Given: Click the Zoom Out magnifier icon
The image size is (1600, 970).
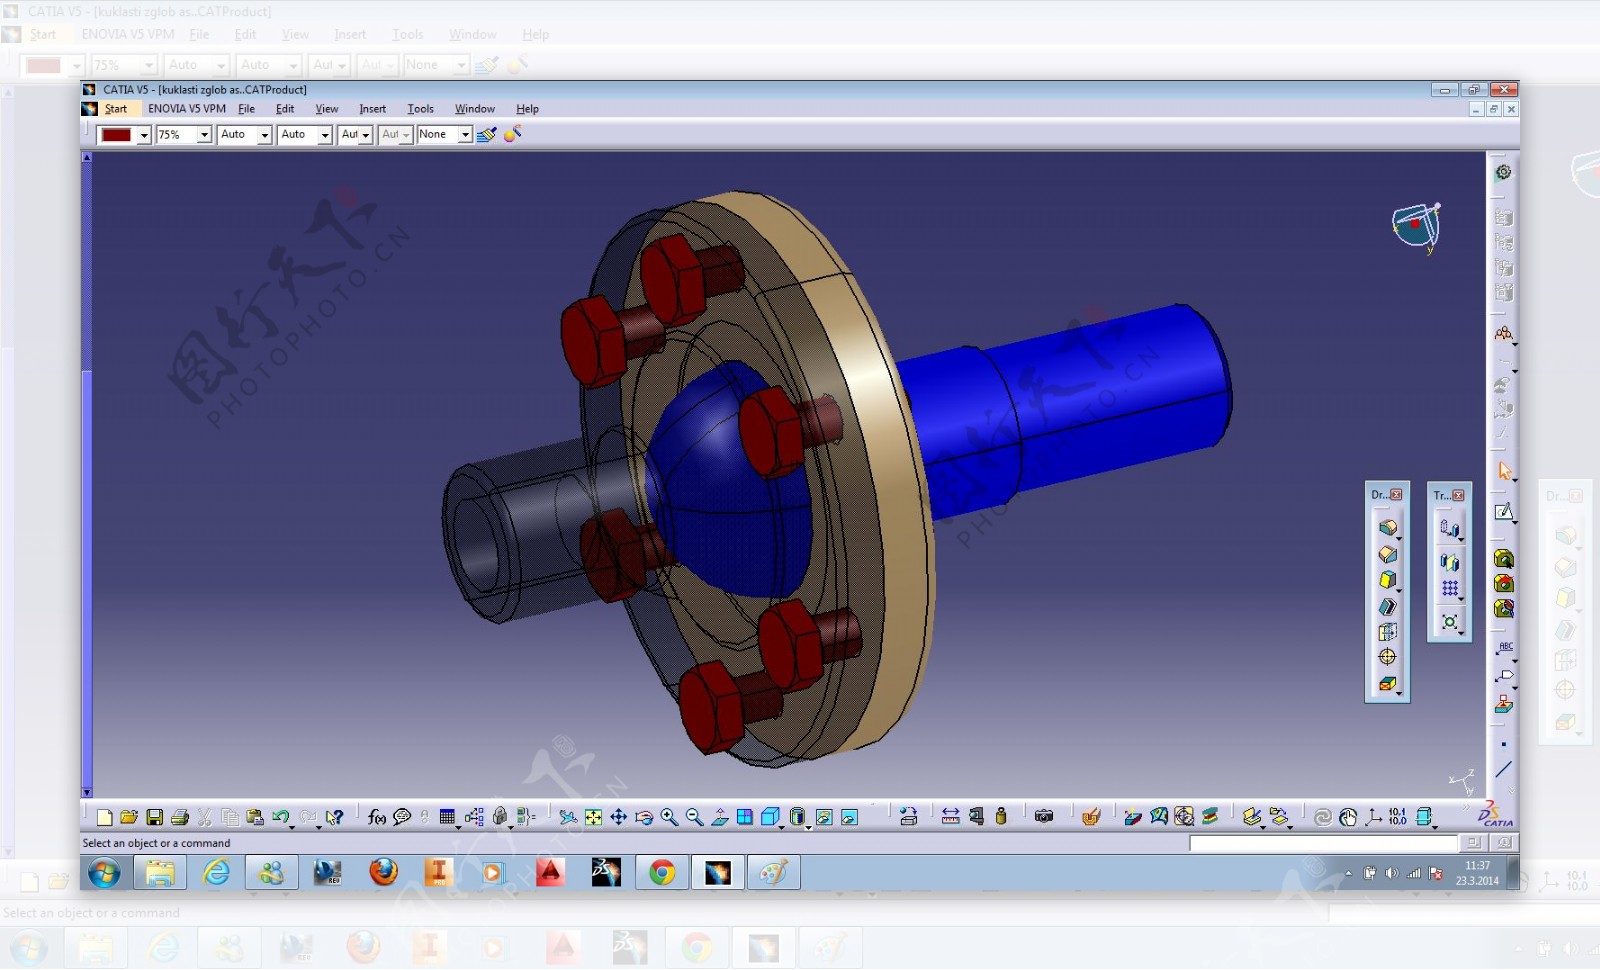Looking at the screenshot, I should point(694,817).
